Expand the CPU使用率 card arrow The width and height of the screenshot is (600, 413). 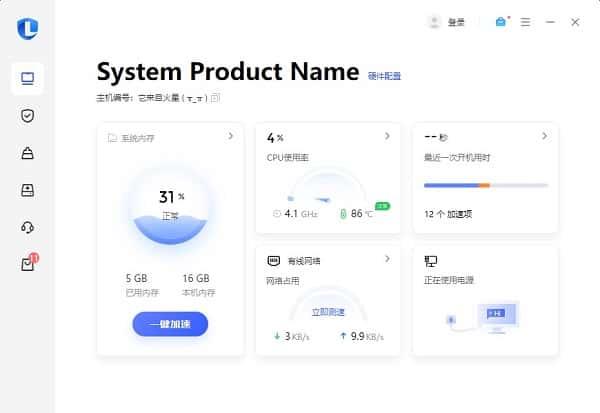[387, 136]
